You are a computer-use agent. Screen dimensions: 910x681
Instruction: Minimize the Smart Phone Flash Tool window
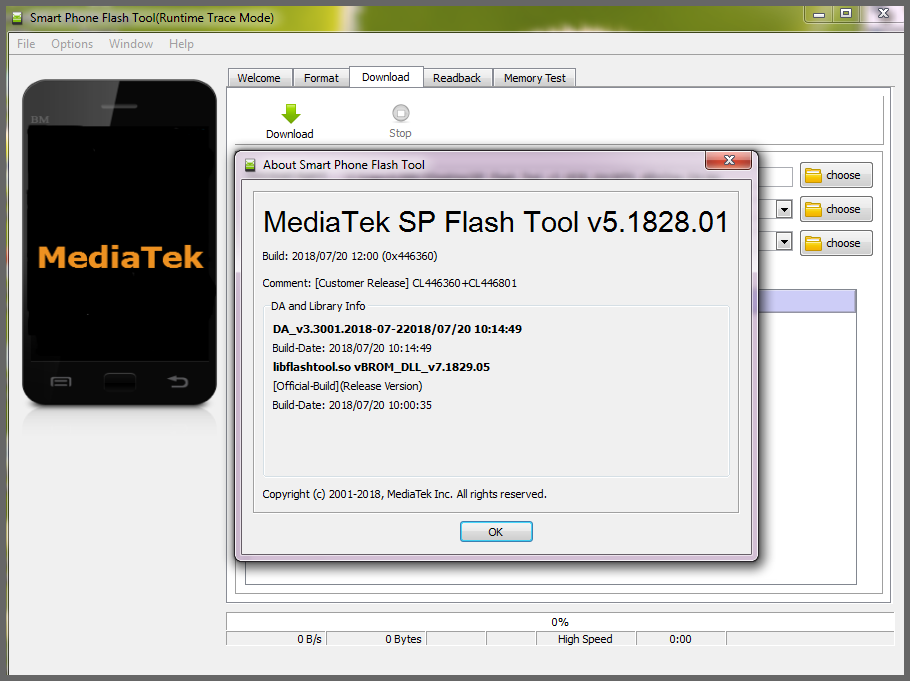tap(819, 14)
